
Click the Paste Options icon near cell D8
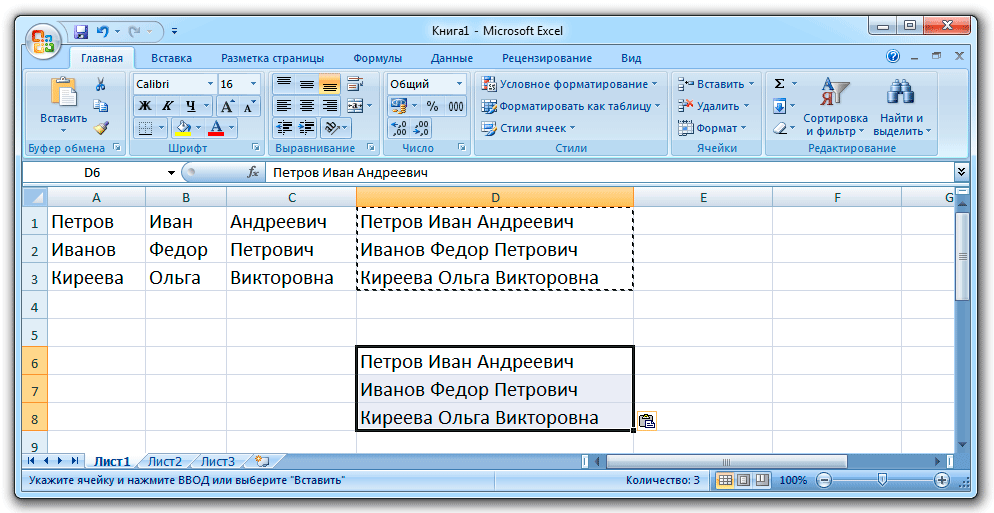point(646,421)
